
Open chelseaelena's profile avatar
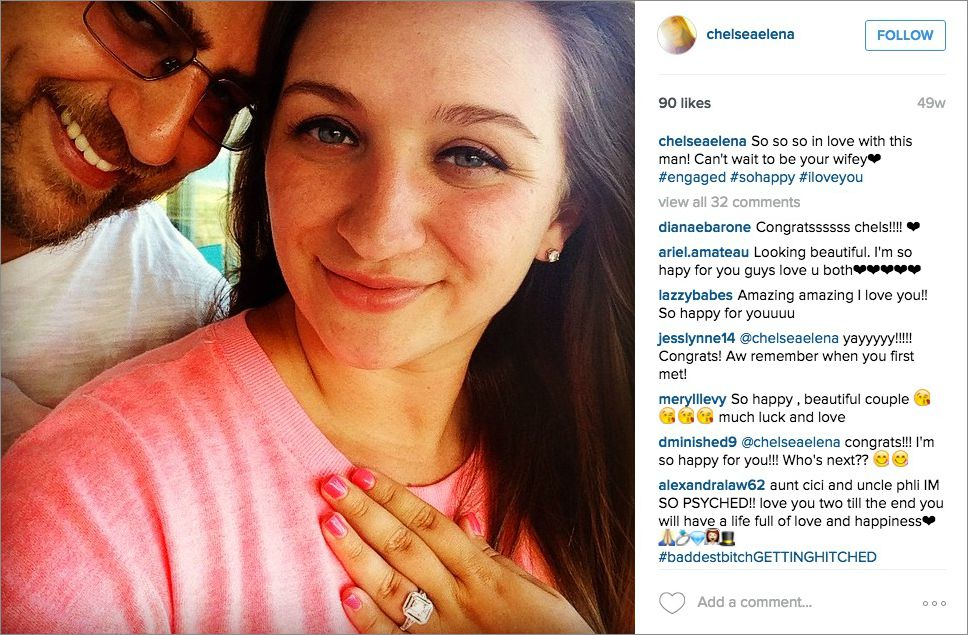click(677, 35)
